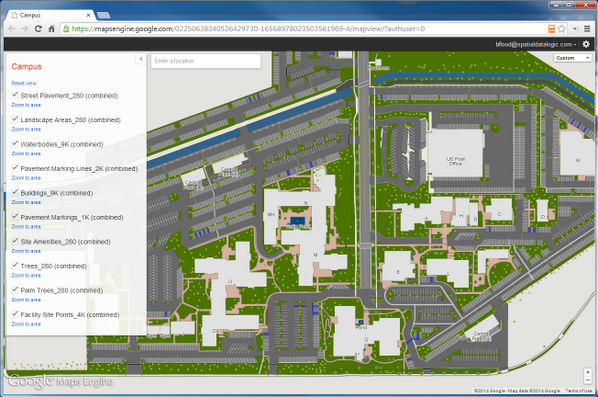Viewport: 598px width, 397px height.
Task: Click the Reset view link
Action: coord(24,83)
